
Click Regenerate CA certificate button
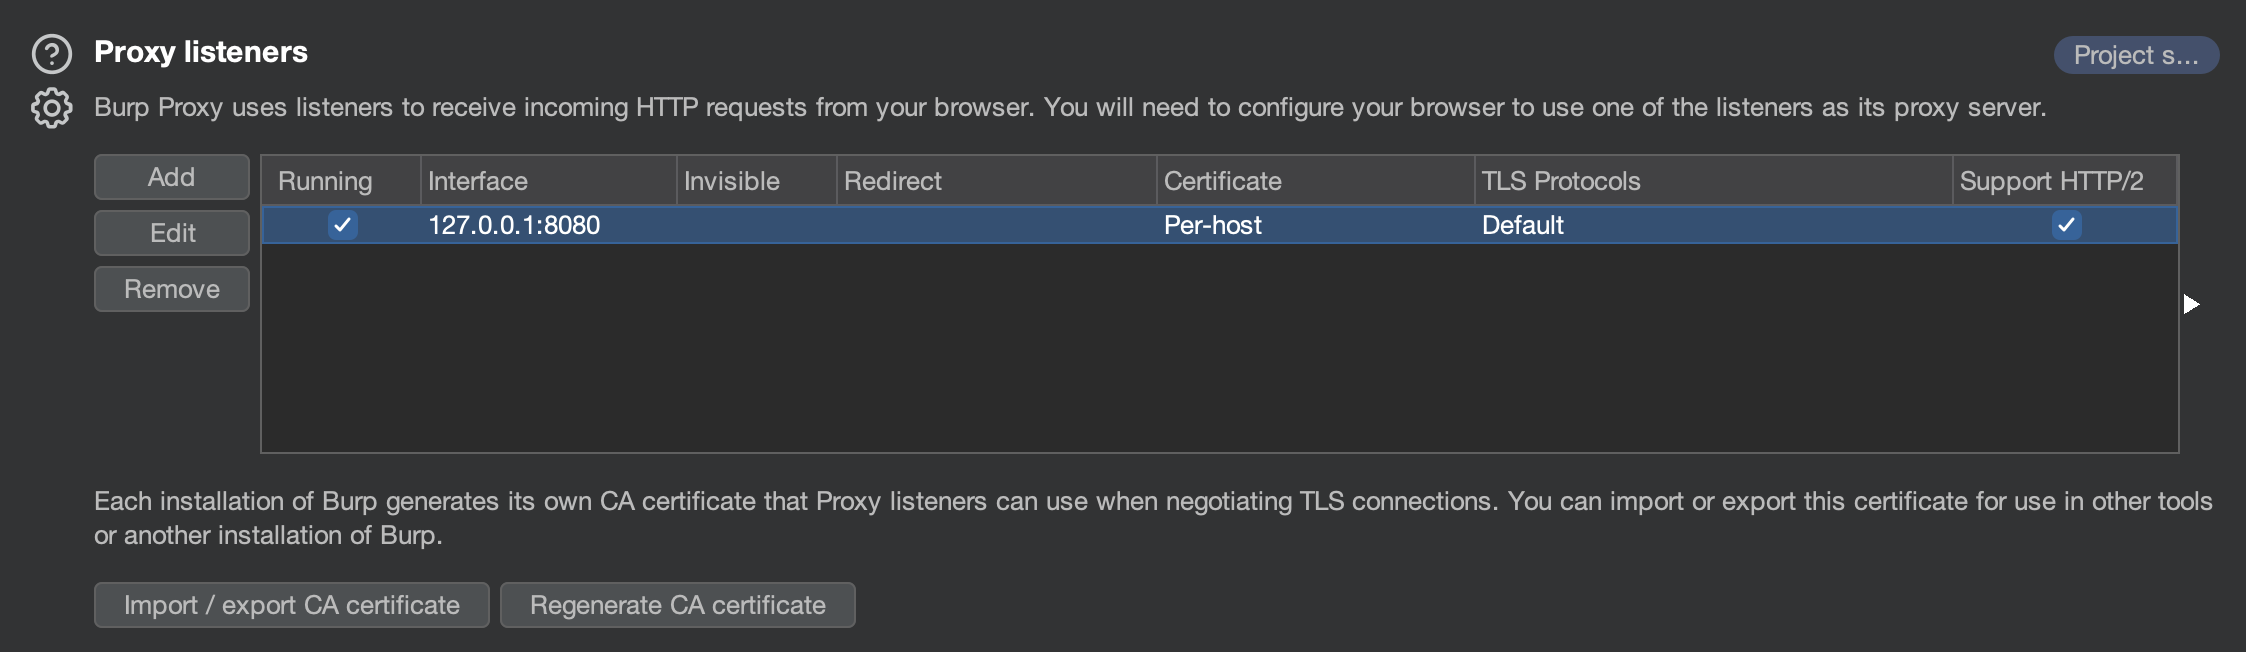click(x=677, y=605)
